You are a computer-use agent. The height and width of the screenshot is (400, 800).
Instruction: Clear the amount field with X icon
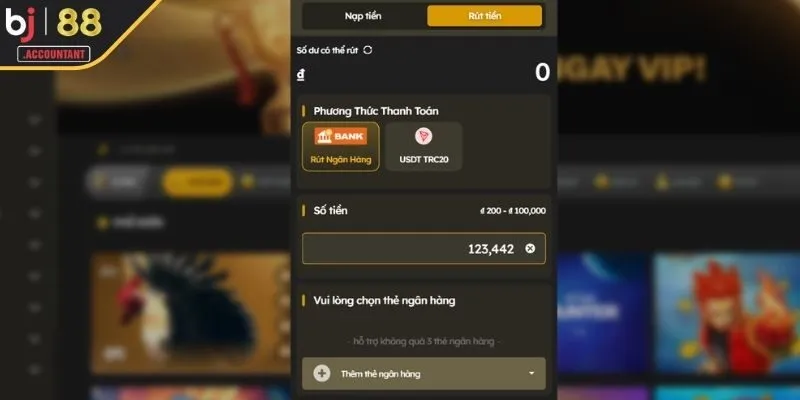point(530,248)
